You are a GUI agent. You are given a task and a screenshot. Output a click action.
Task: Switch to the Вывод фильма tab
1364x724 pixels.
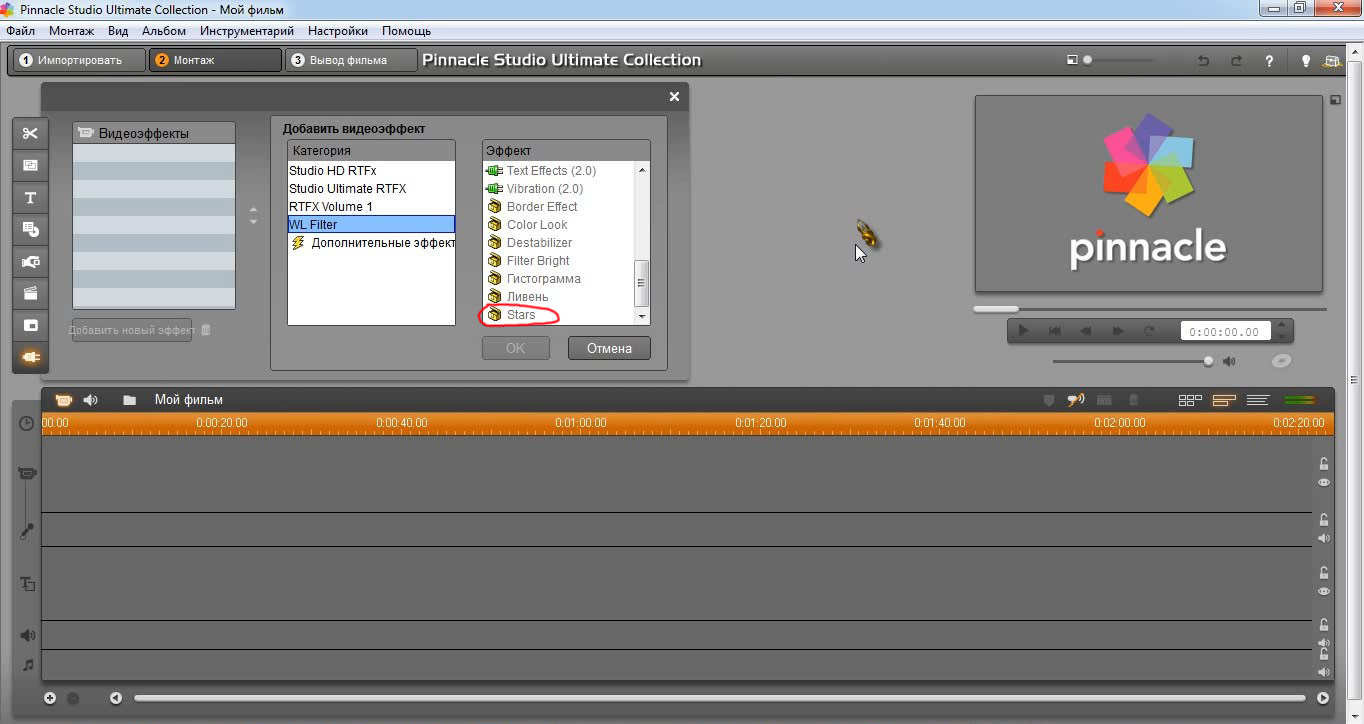point(350,60)
